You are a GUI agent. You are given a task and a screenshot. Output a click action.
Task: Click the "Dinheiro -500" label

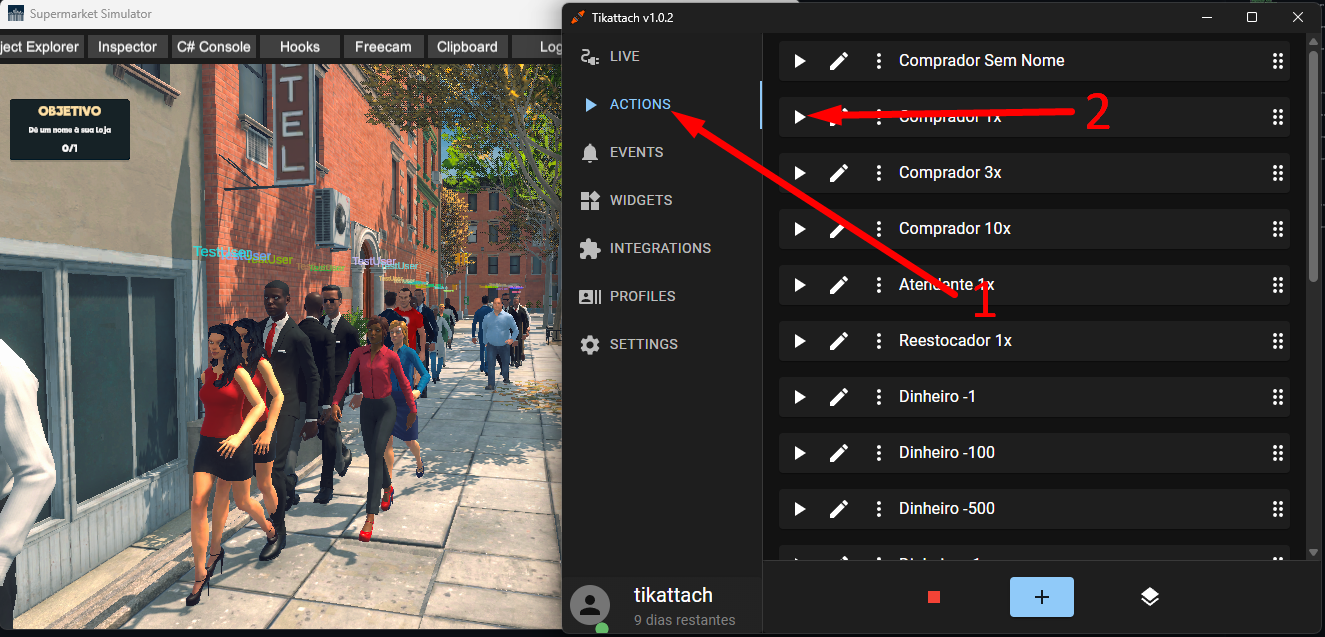[x=947, y=509]
